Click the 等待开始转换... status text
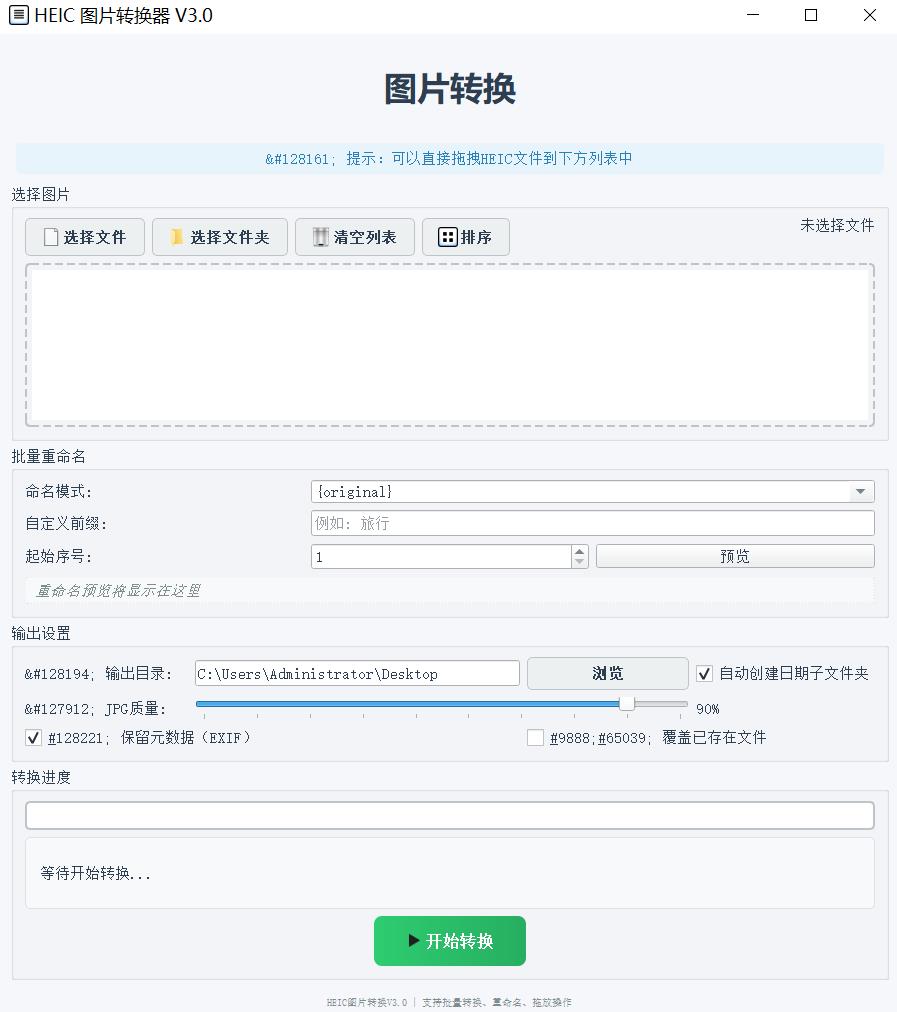 click(96, 873)
